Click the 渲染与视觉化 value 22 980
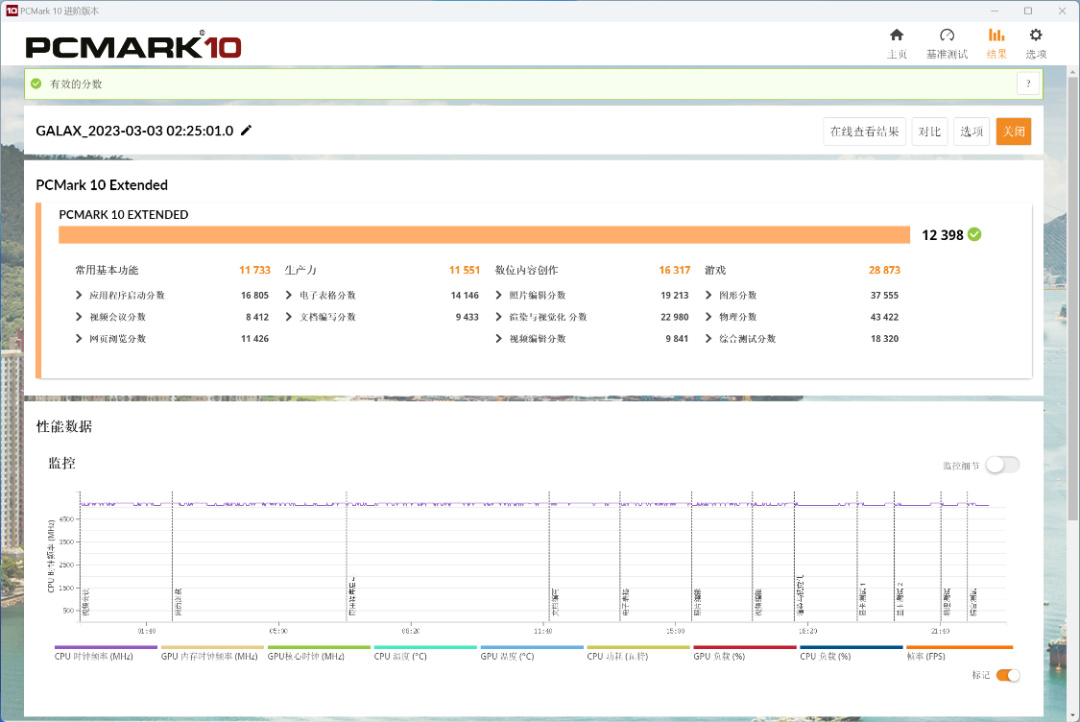 [674, 317]
